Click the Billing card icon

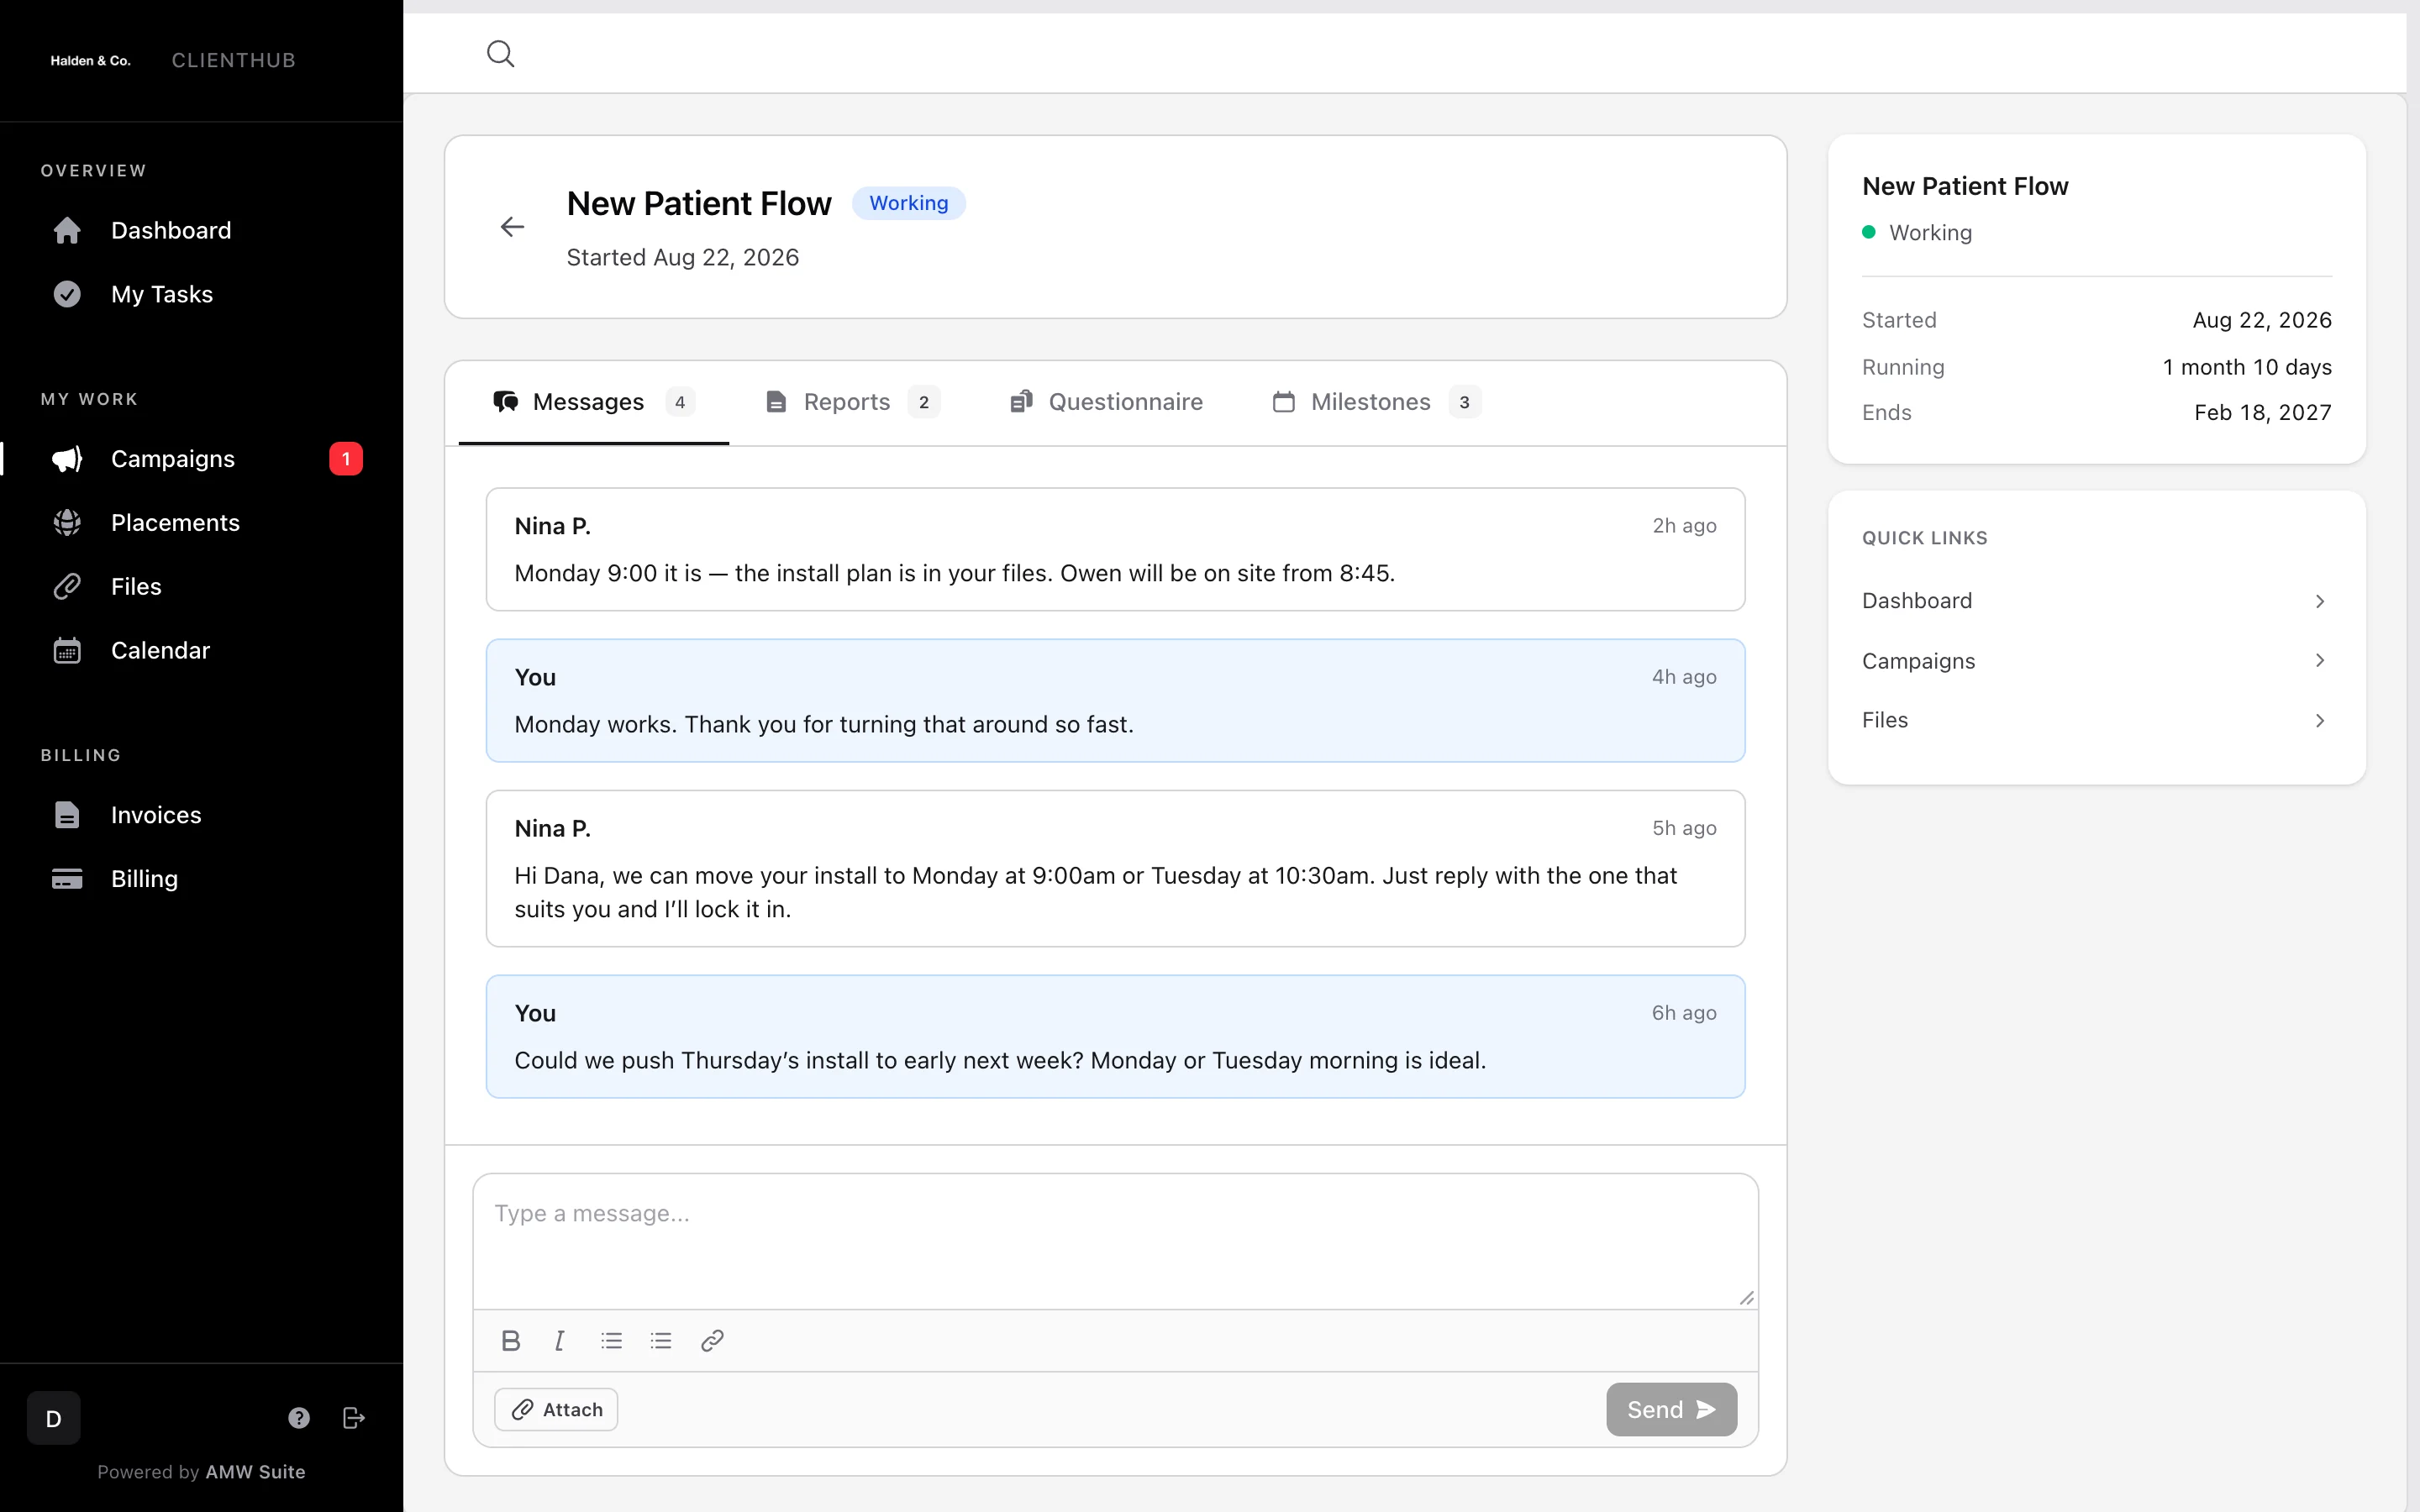[67, 879]
